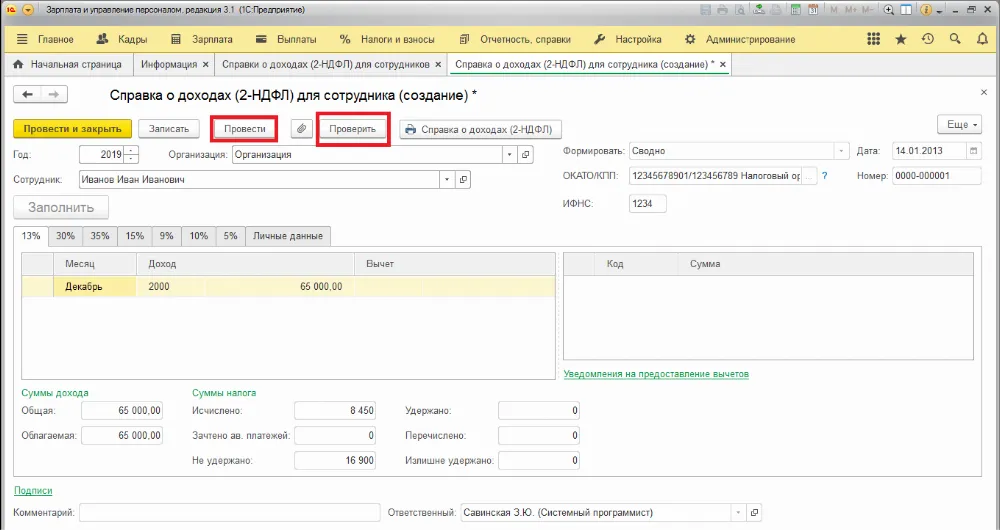The image size is (1000, 530).
Task: Click the Вычет column header
Action: pos(455,263)
